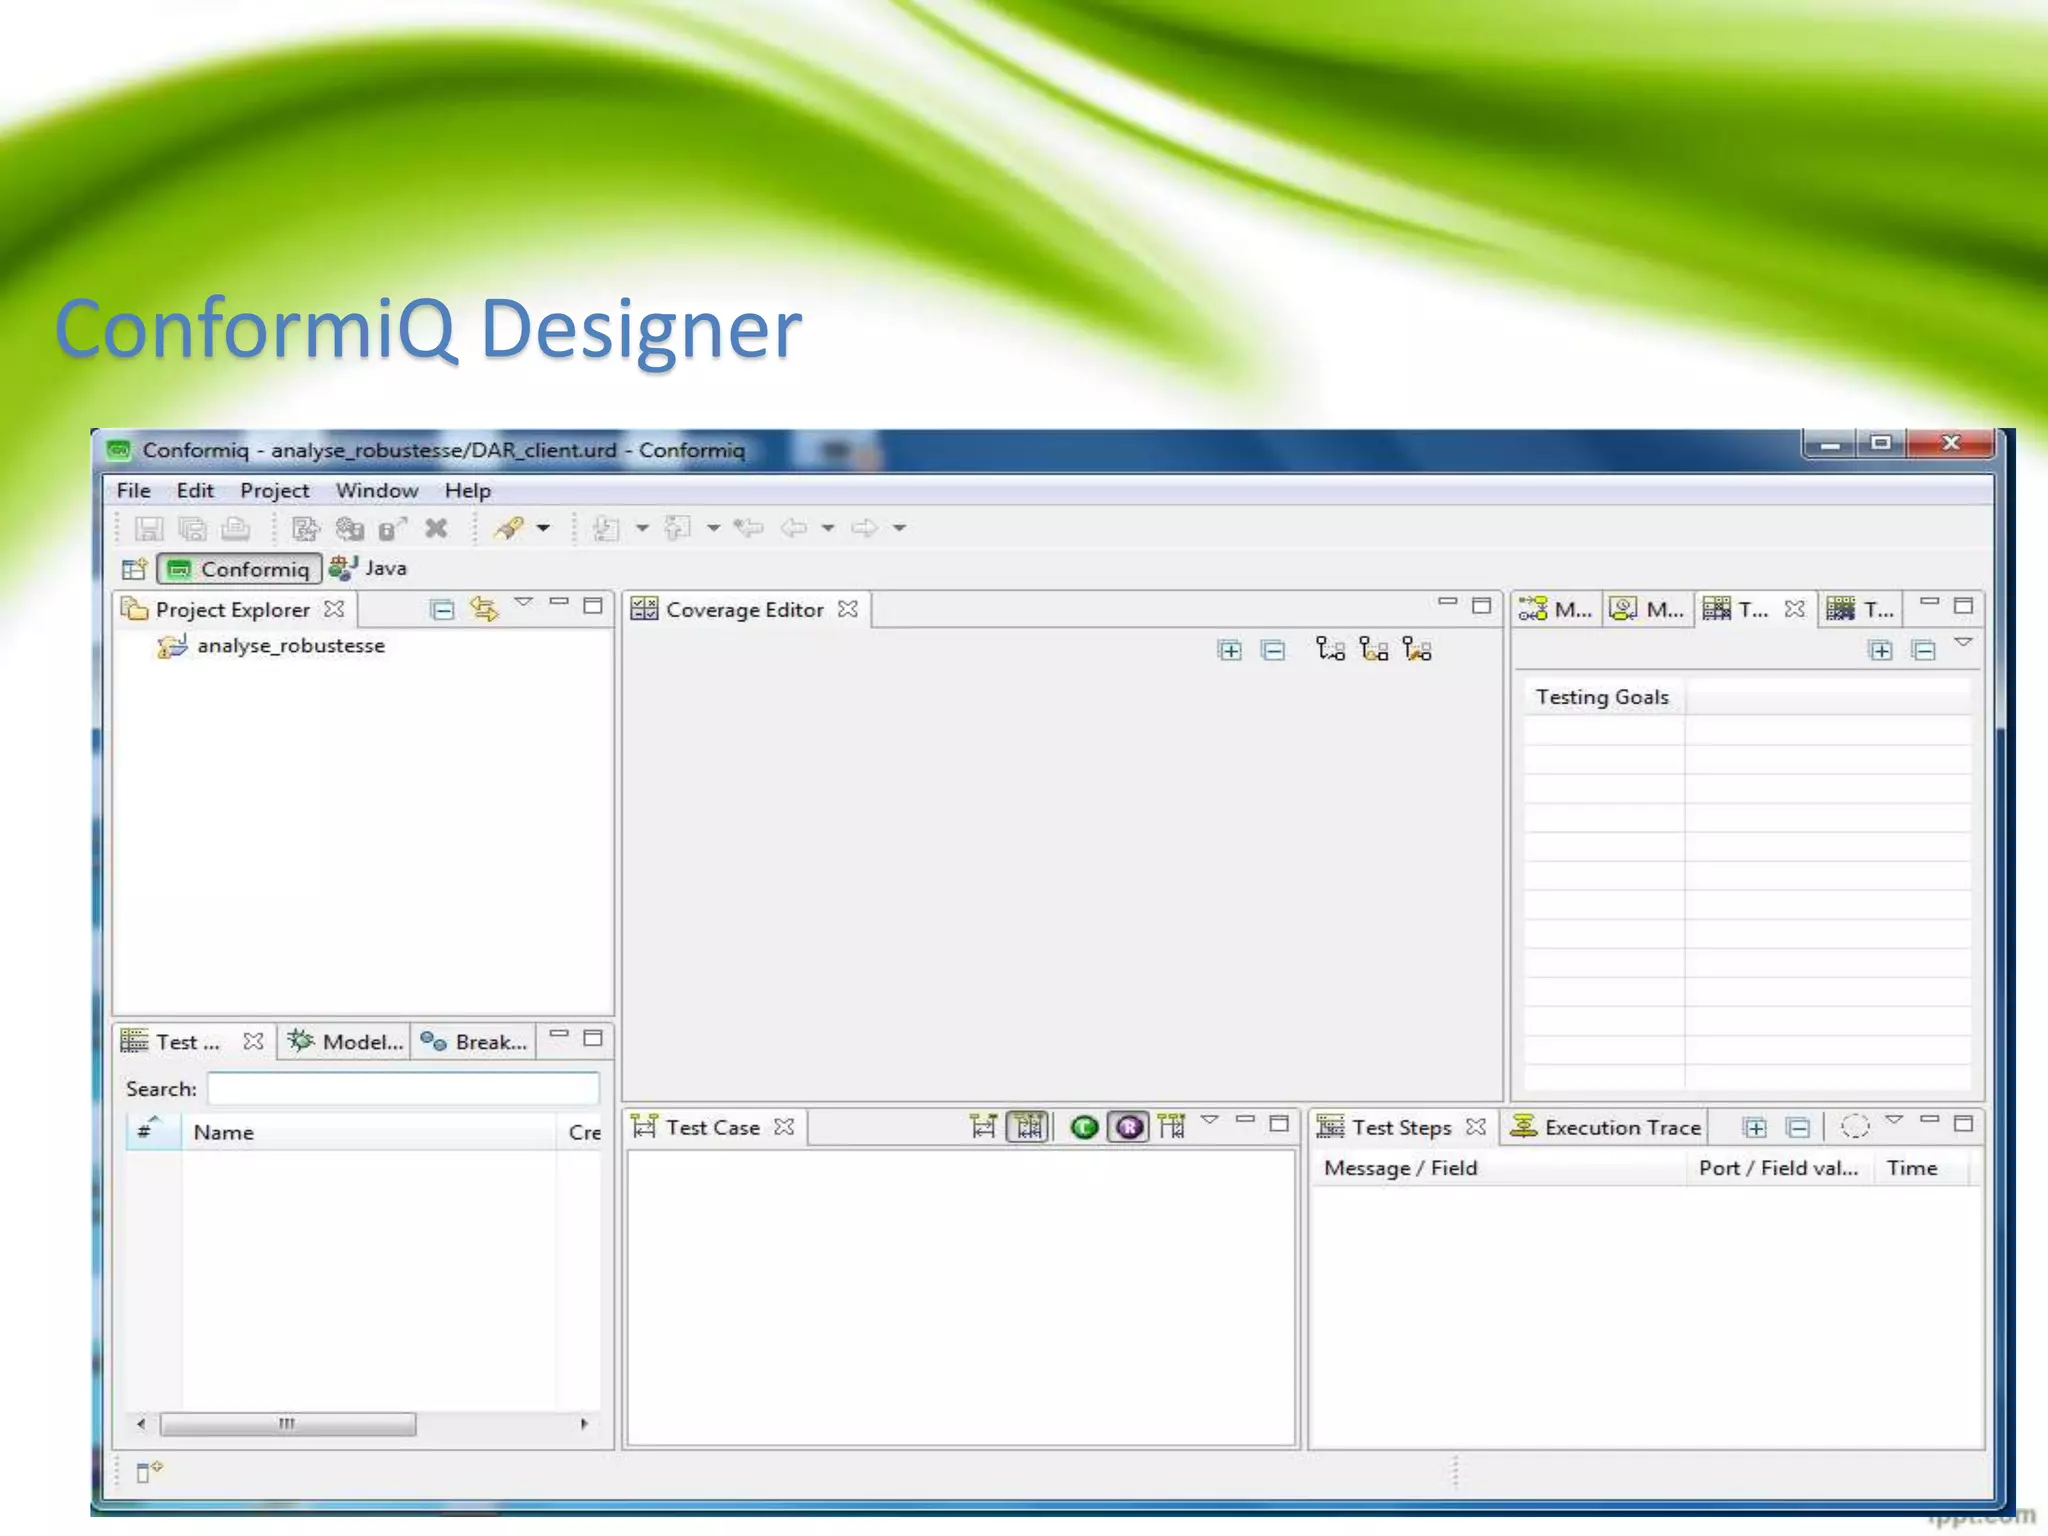Image resolution: width=2048 pixels, height=1536 pixels.
Task: Open the Test Steps view menu triangle
Action: [x=1894, y=1120]
